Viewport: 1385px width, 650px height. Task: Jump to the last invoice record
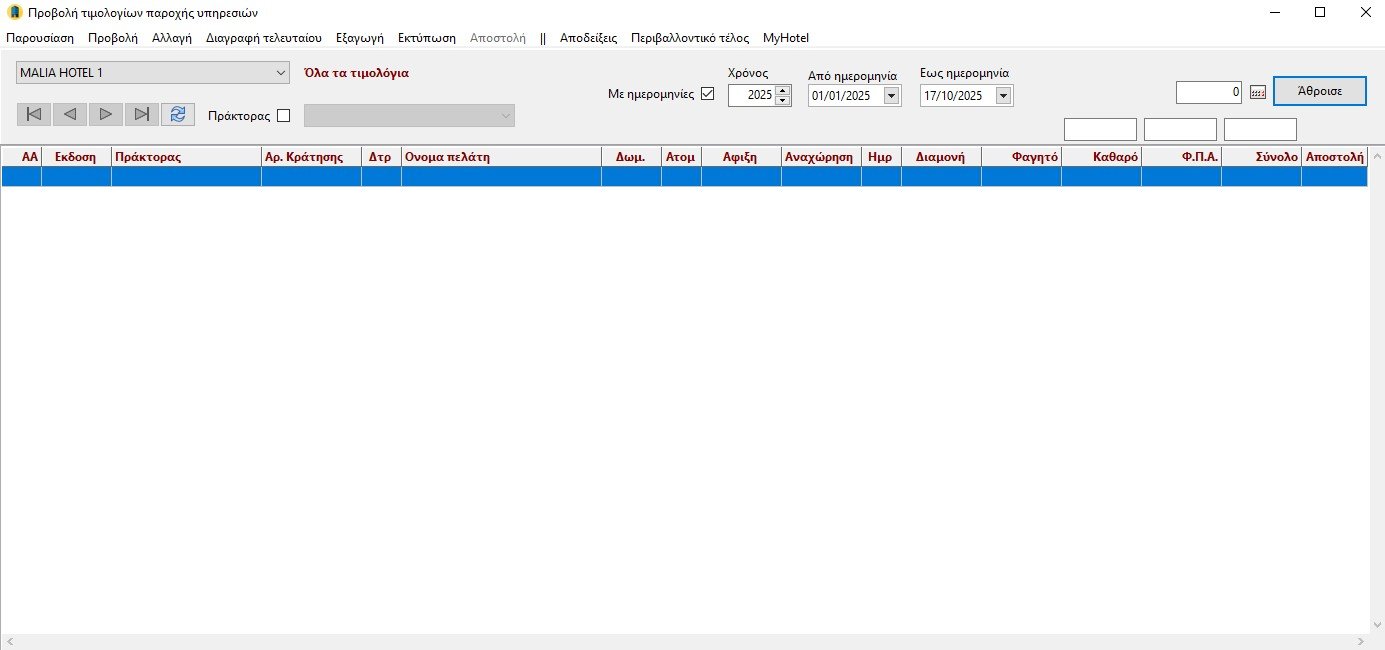click(142, 114)
